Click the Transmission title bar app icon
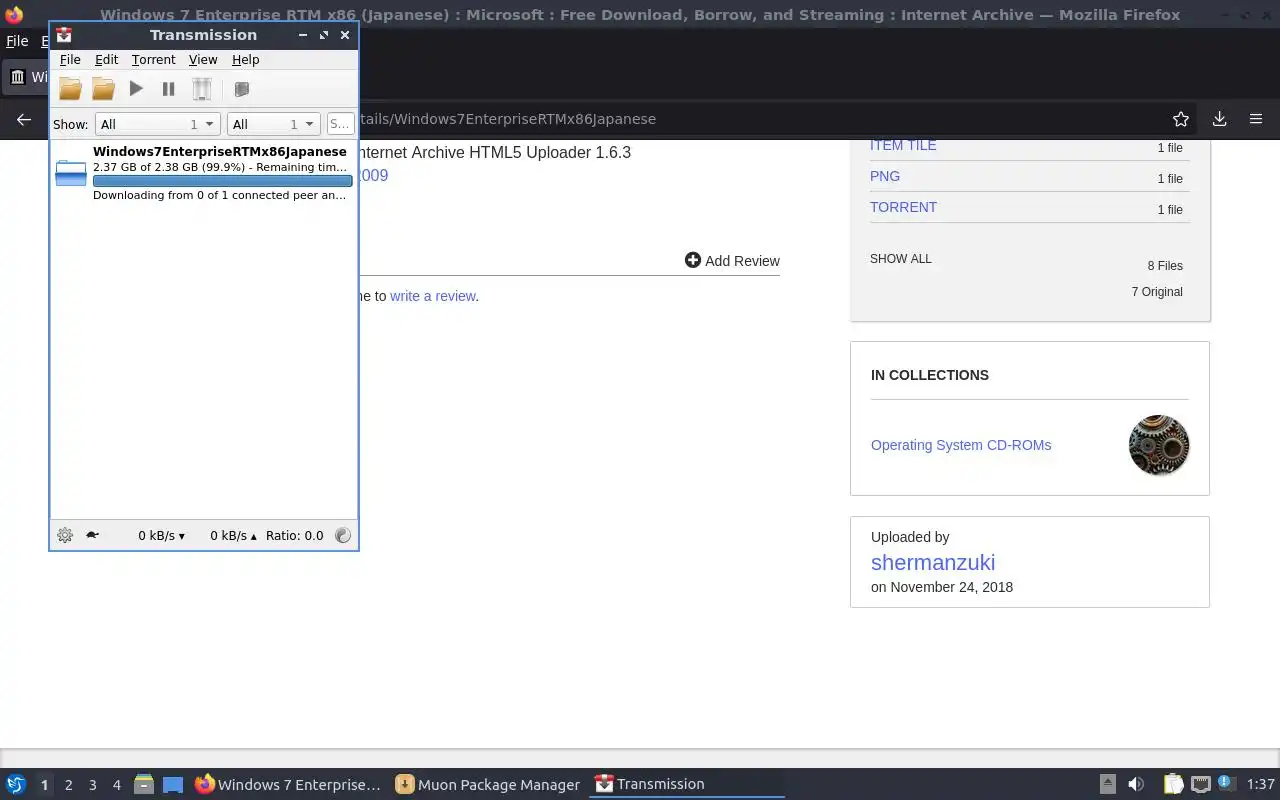The height and width of the screenshot is (800, 1280). coord(64,35)
